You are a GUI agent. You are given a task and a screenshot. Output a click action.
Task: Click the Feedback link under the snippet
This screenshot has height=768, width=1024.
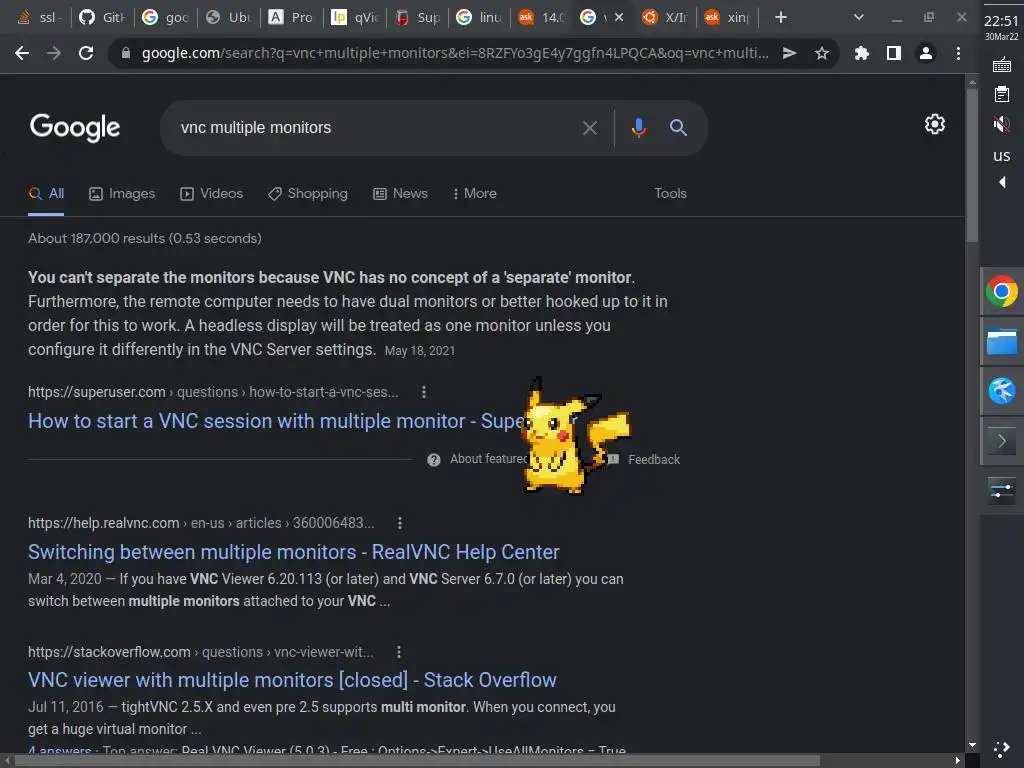coord(654,460)
